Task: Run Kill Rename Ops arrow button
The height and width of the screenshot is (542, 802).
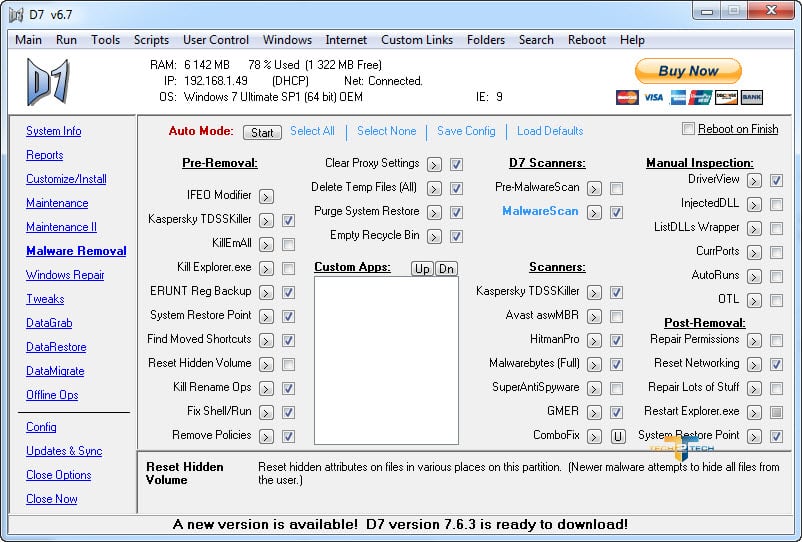Action: tap(266, 389)
